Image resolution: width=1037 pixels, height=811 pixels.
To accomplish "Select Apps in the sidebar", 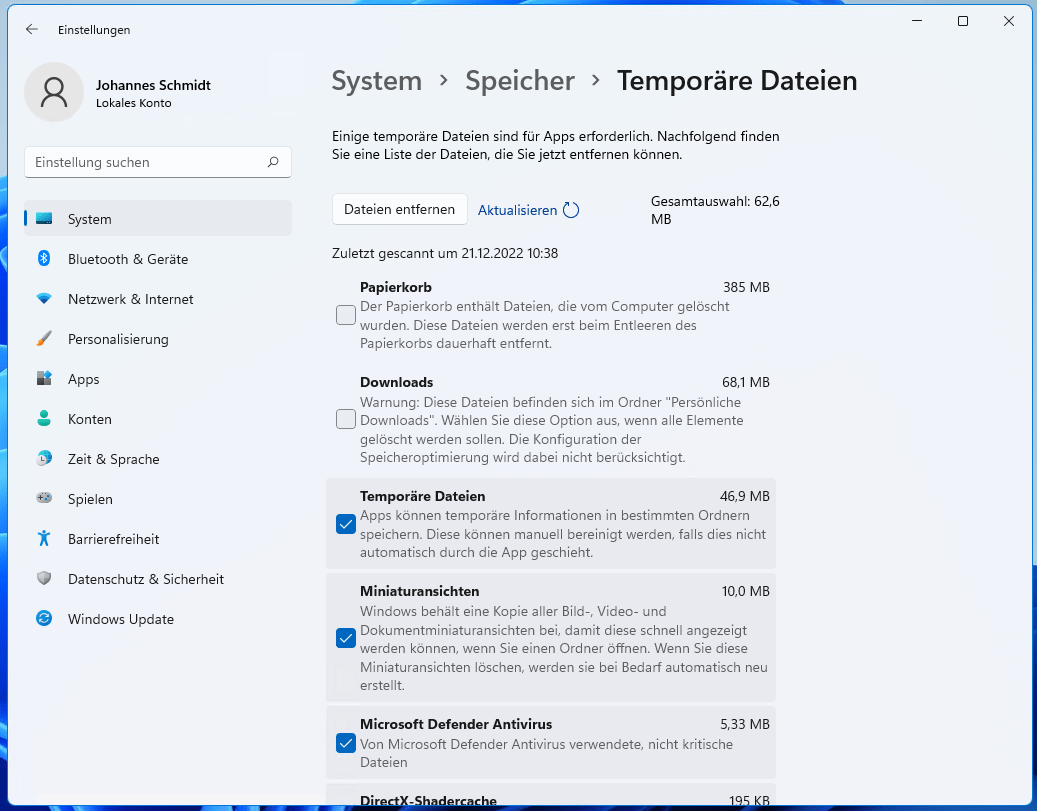I will (x=157, y=378).
